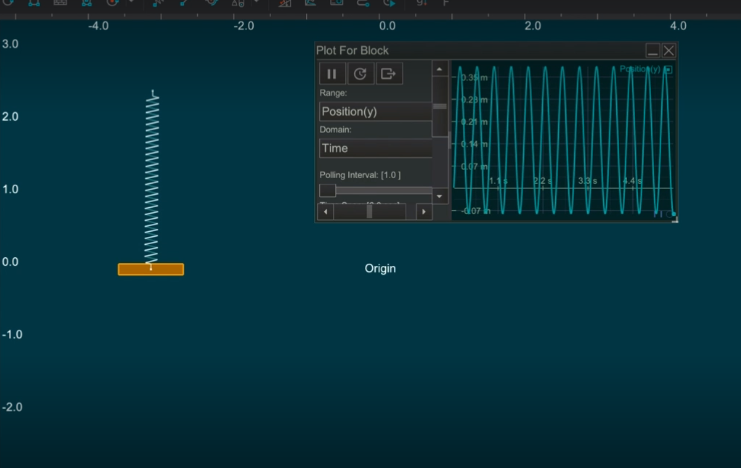Click the plot panel's vertical scroll down arrow
The height and width of the screenshot is (468, 741).
(439, 196)
